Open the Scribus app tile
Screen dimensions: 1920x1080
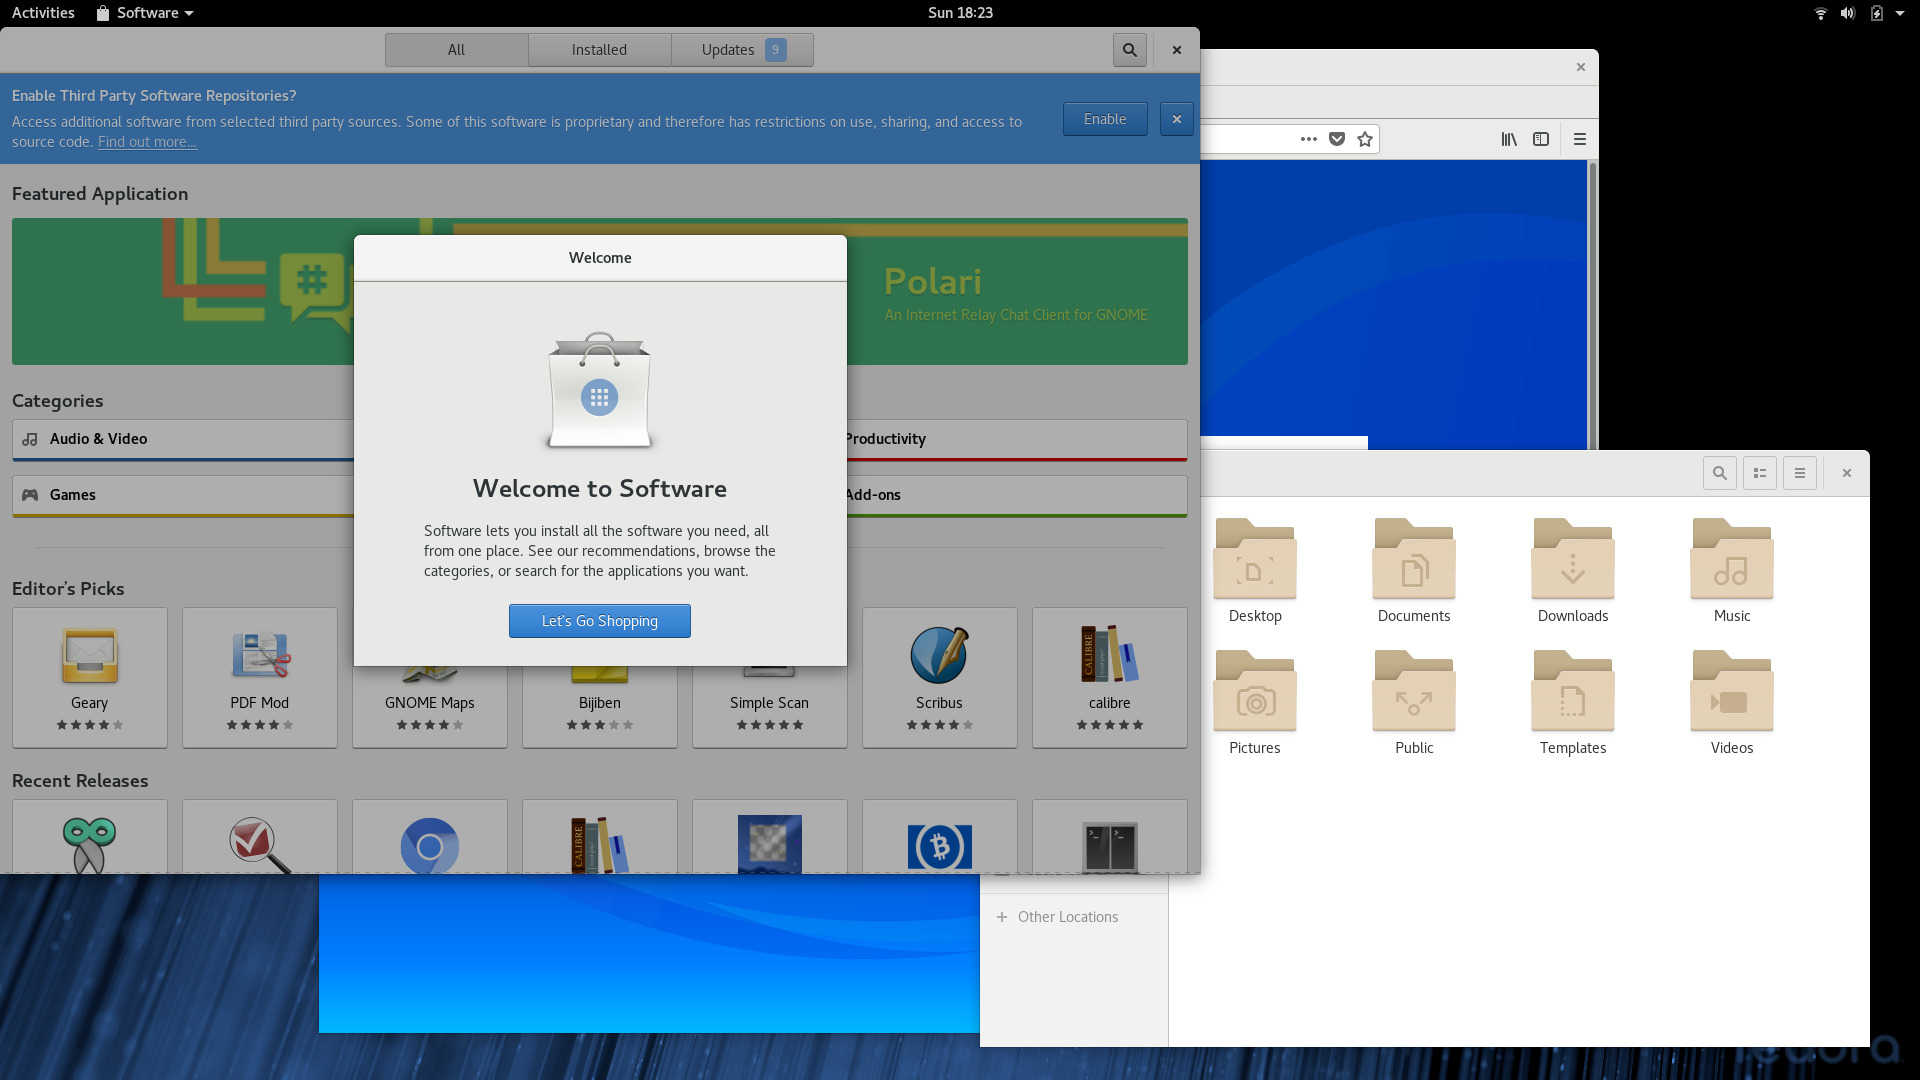940,677
